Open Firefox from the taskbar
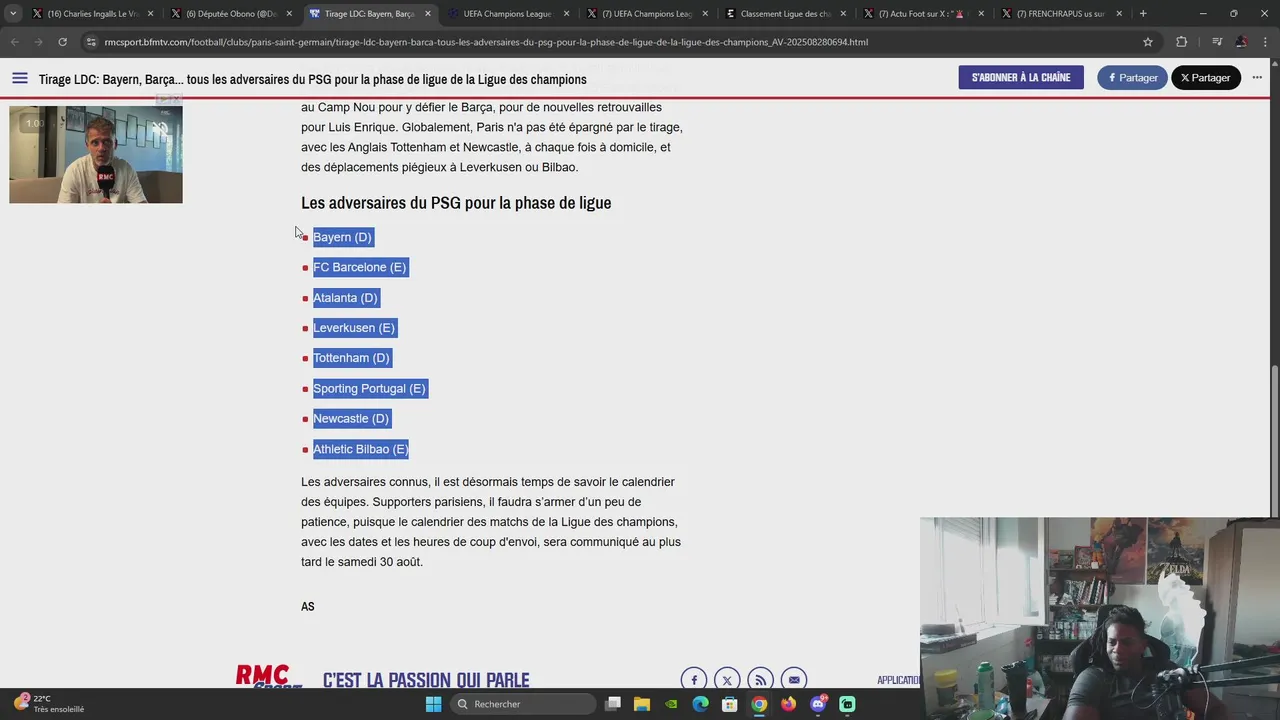 789,704
